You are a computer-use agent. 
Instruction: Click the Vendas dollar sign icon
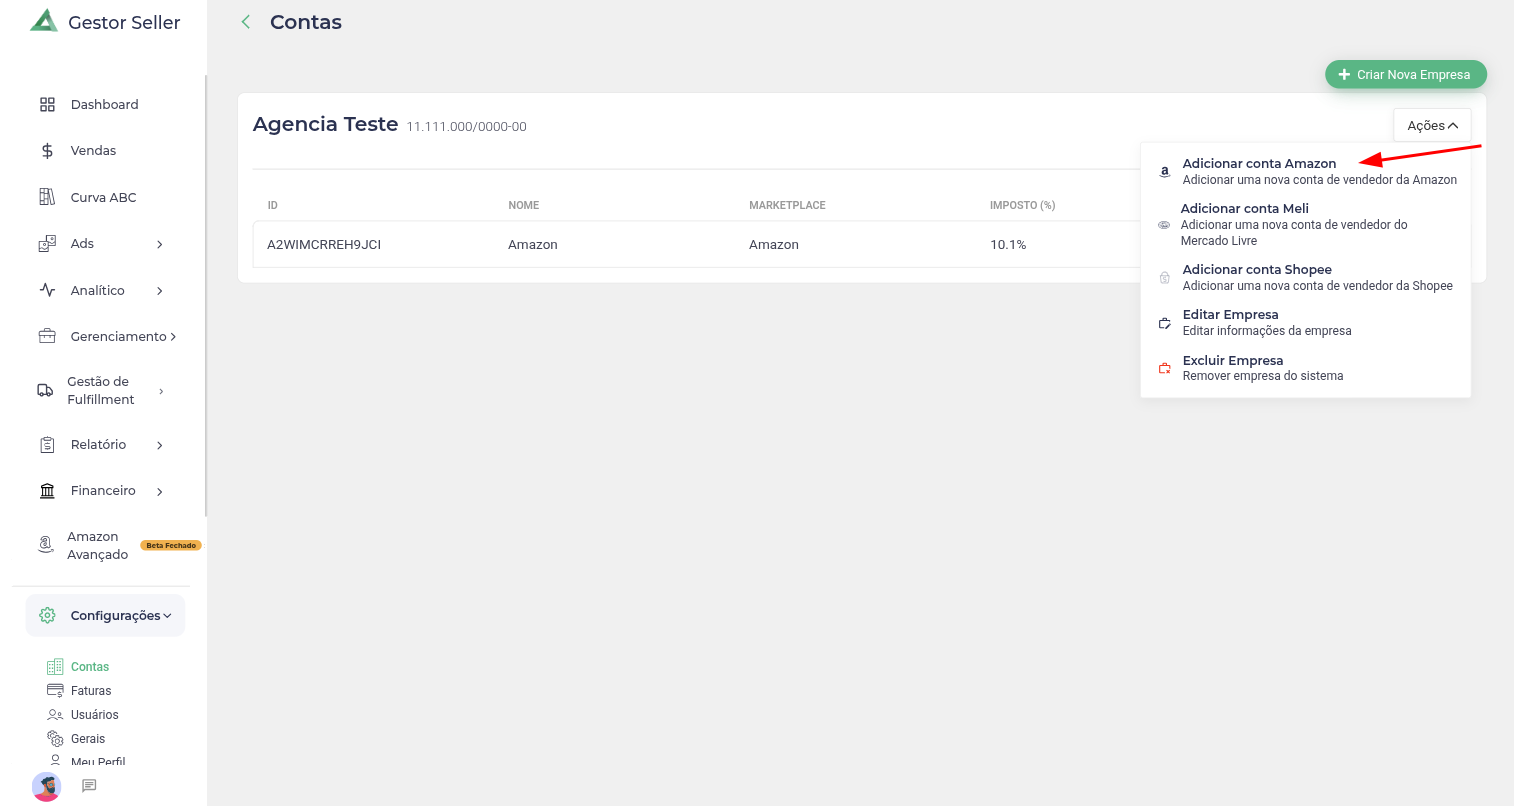pyautogui.click(x=47, y=151)
